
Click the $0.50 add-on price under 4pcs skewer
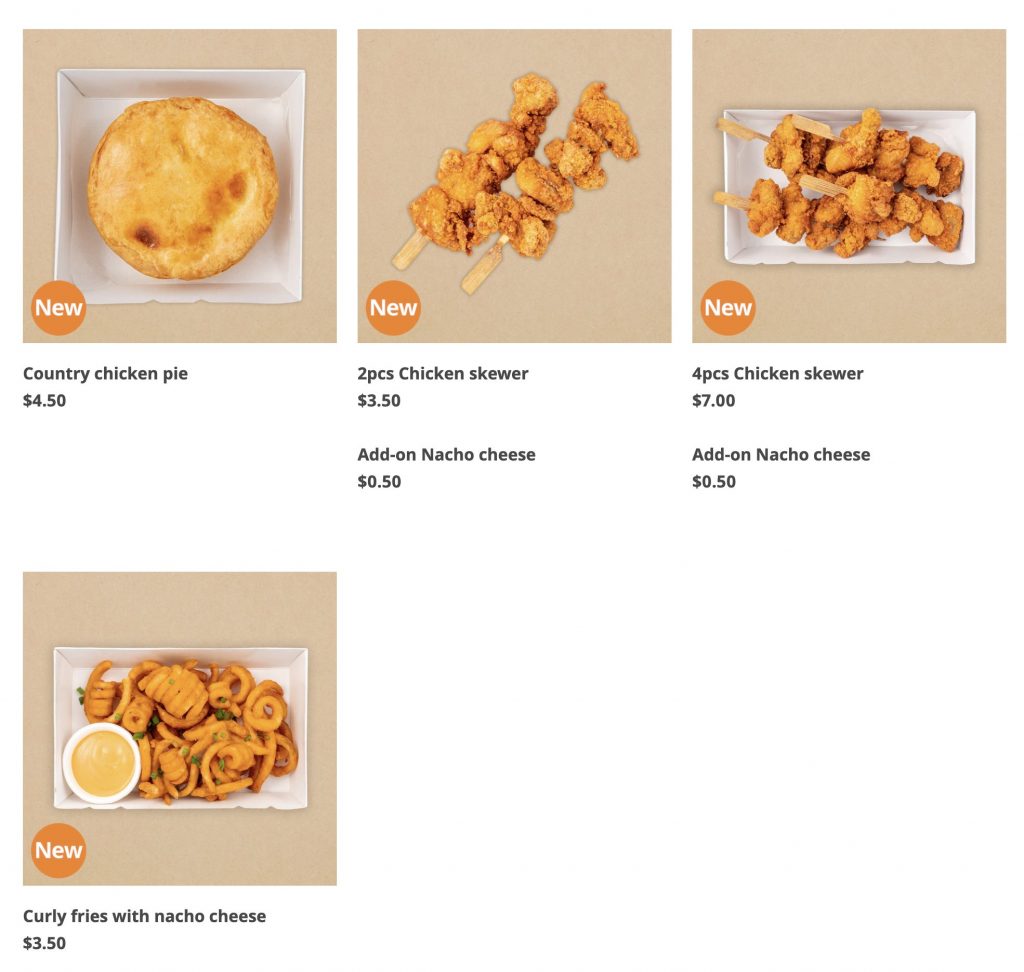pyautogui.click(x=713, y=482)
